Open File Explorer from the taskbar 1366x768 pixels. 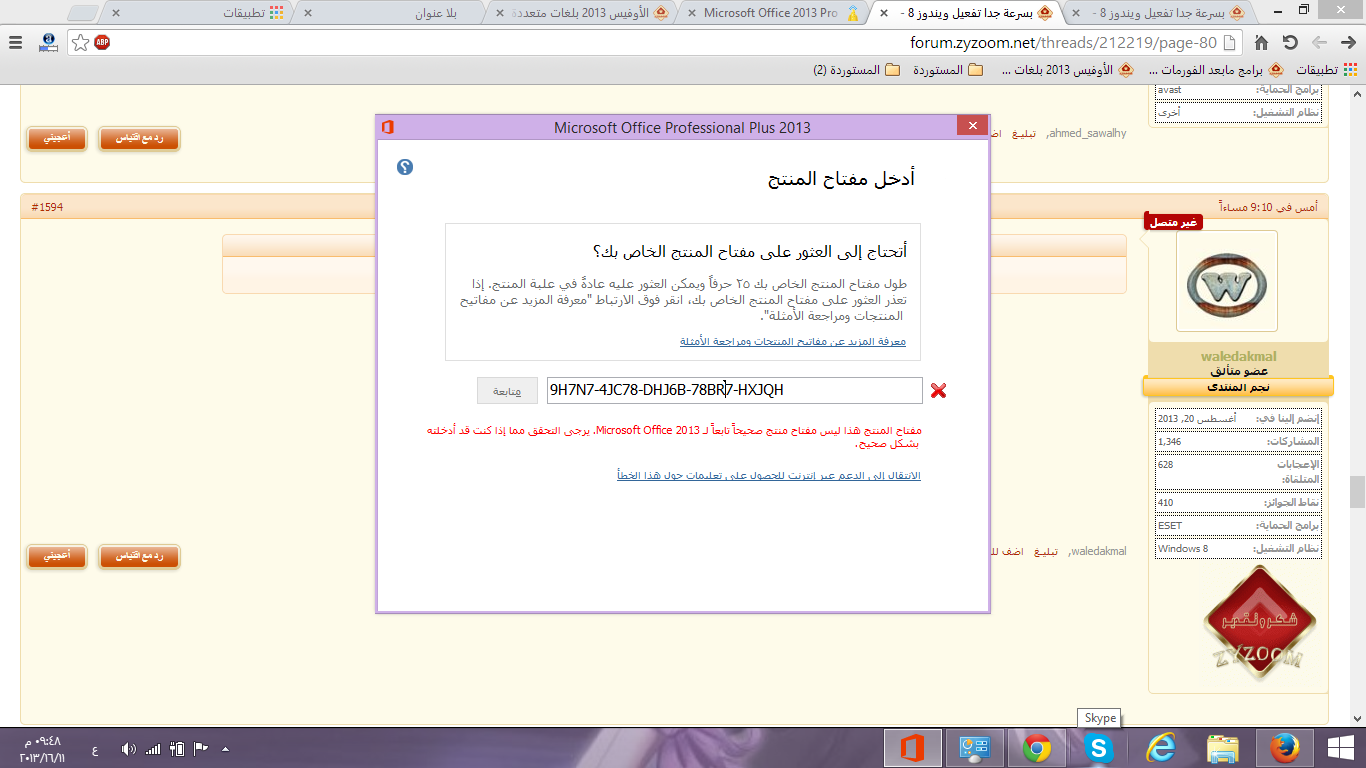[1223, 748]
